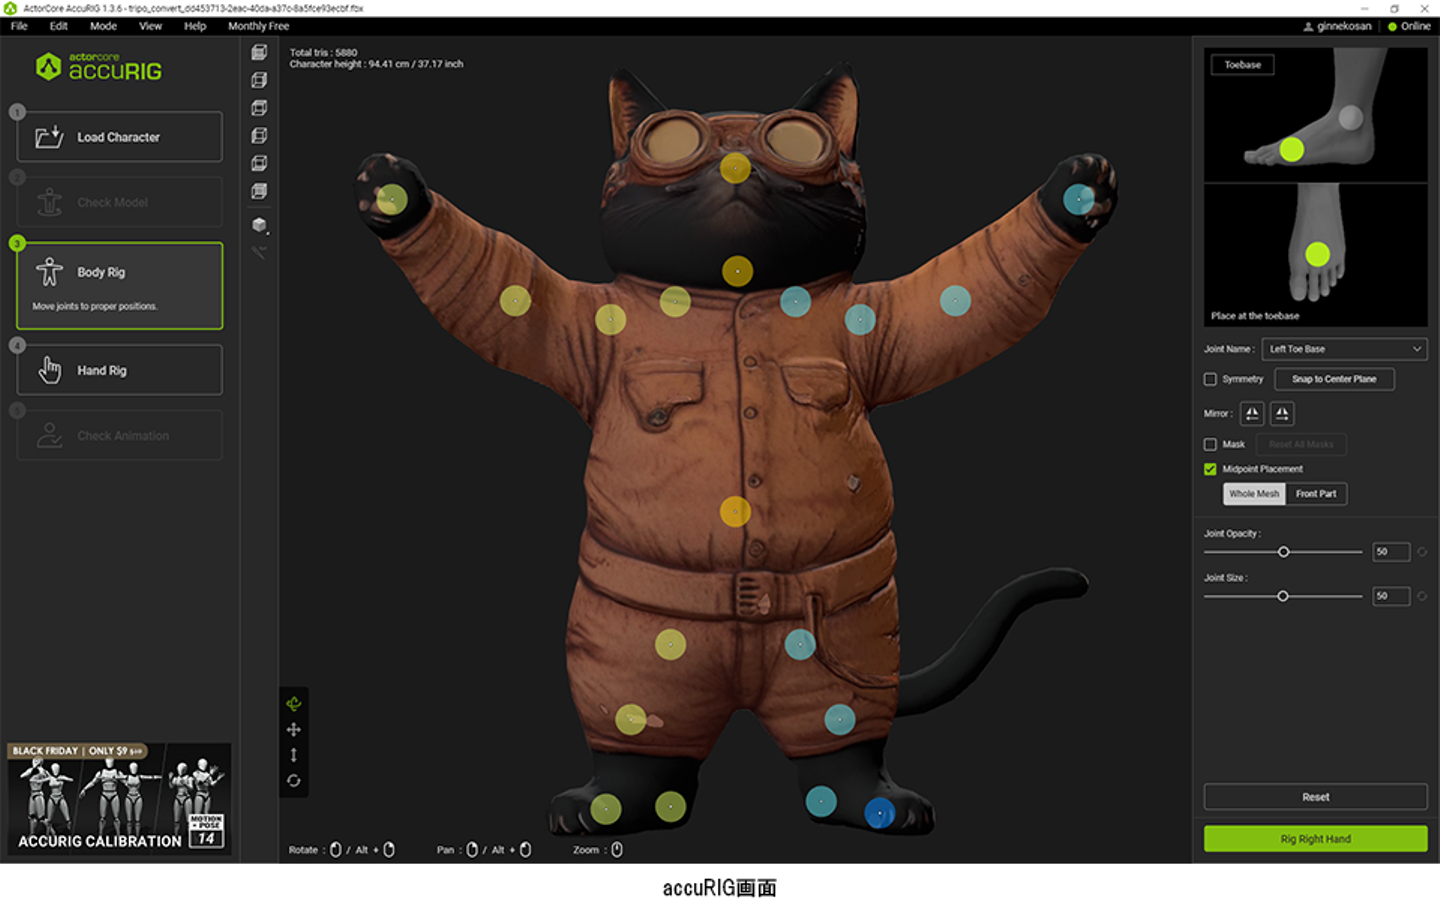This screenshot has width=1440, height=912.
Task: Select the teal joint on the raised paw
Action: coord(1079,199)
